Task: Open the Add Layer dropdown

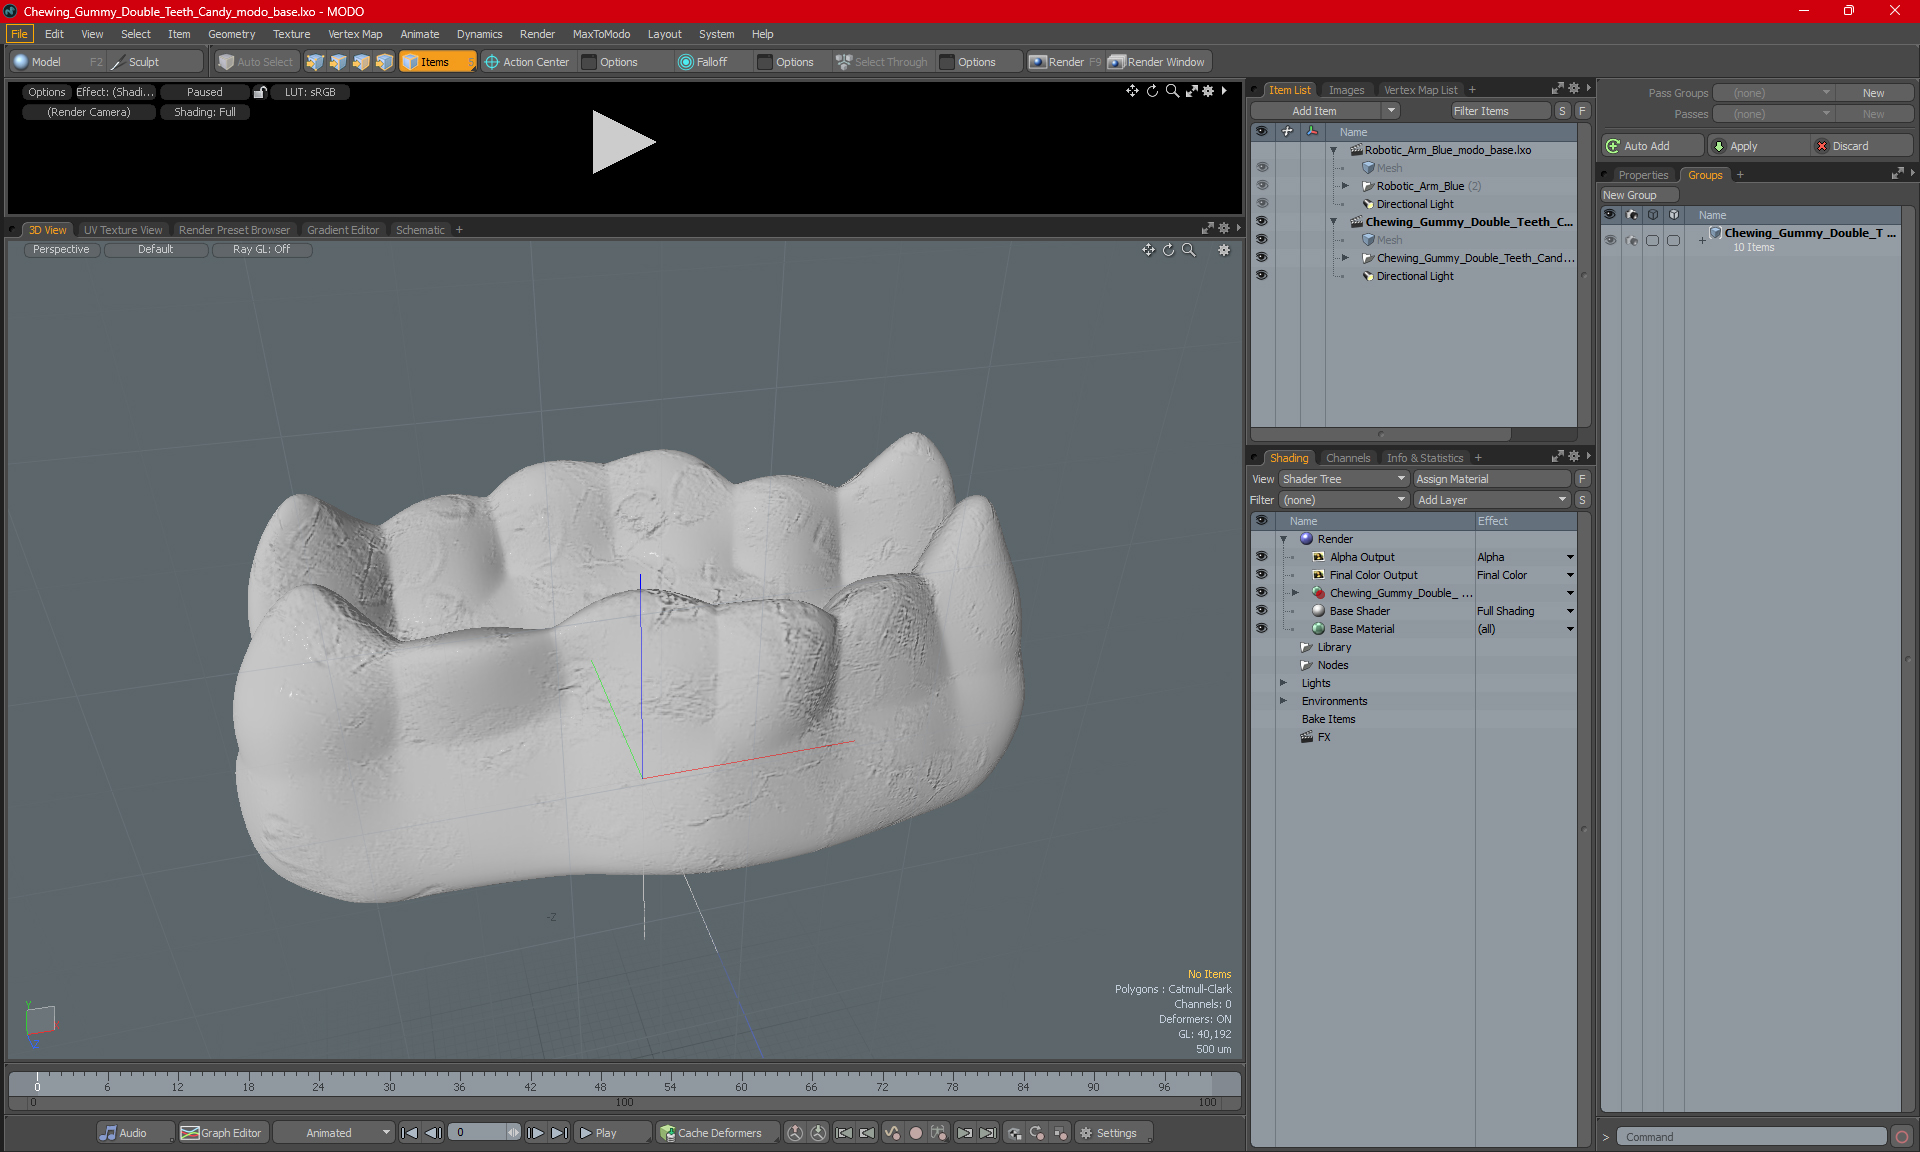Action: pos(1491,500)
